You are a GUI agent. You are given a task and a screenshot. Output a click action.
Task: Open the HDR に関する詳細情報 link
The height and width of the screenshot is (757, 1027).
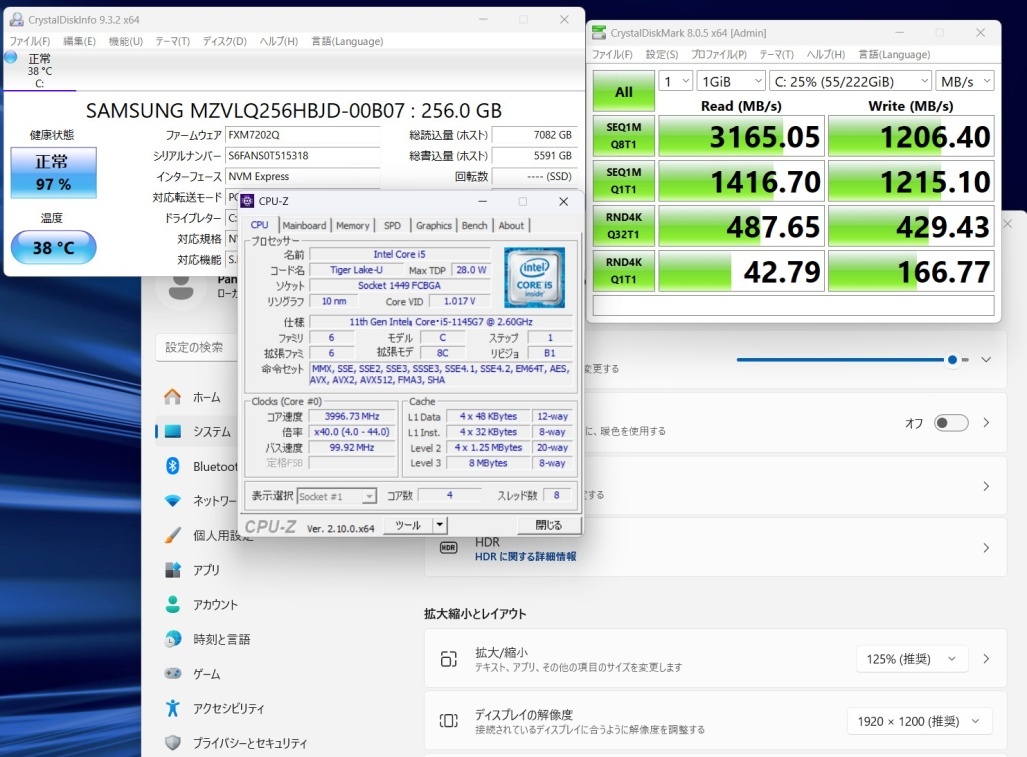click(525, 557)
